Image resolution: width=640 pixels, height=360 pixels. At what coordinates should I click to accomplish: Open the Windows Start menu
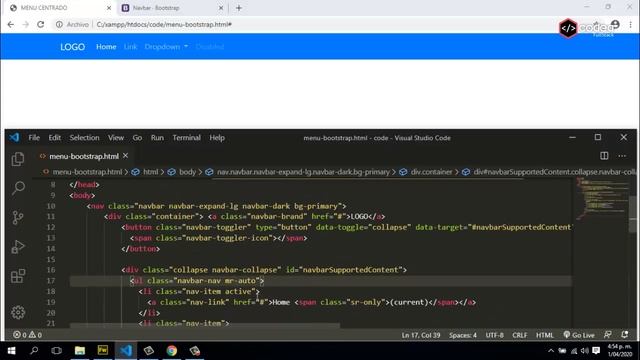point(11,351)
